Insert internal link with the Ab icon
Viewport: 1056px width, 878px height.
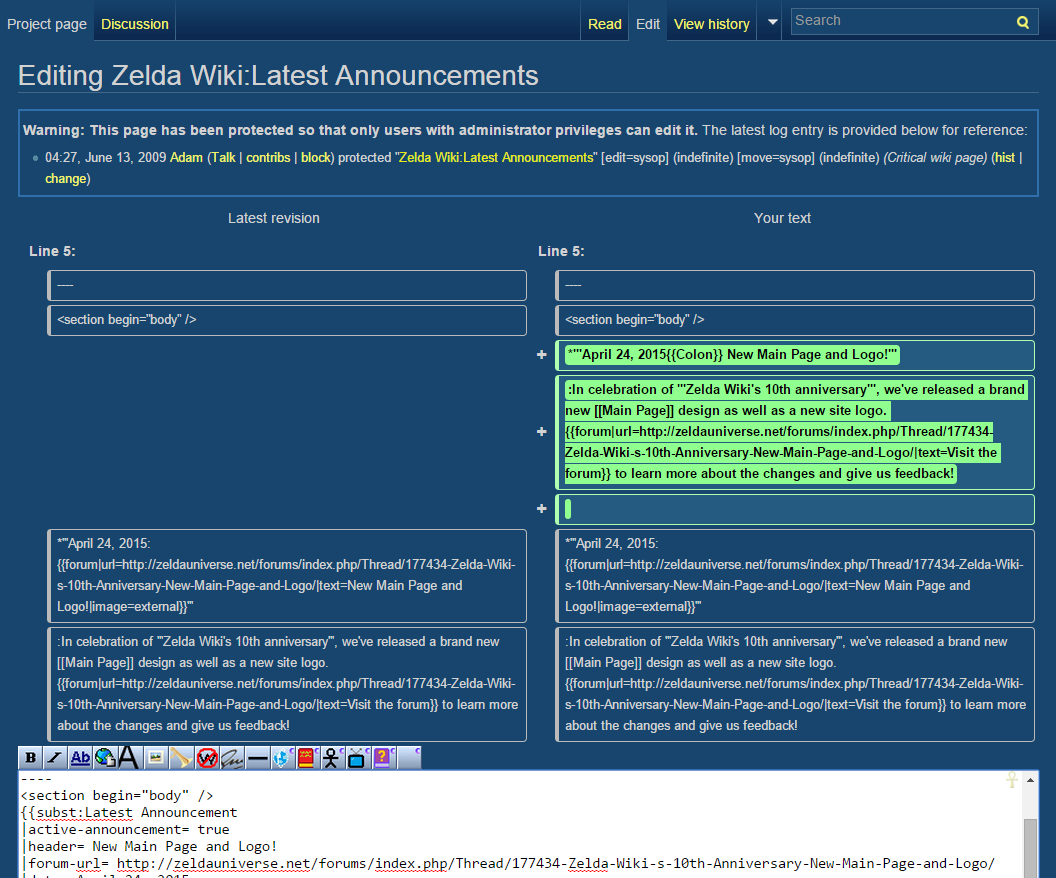pos(80,758)
